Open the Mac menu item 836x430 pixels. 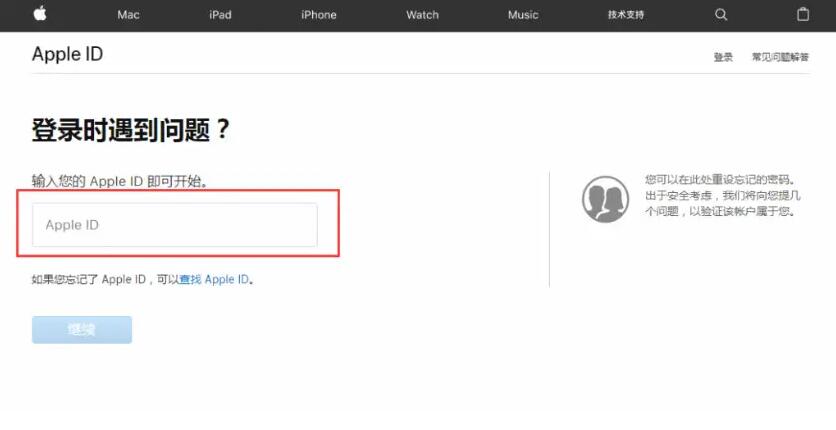pos(128,15)
